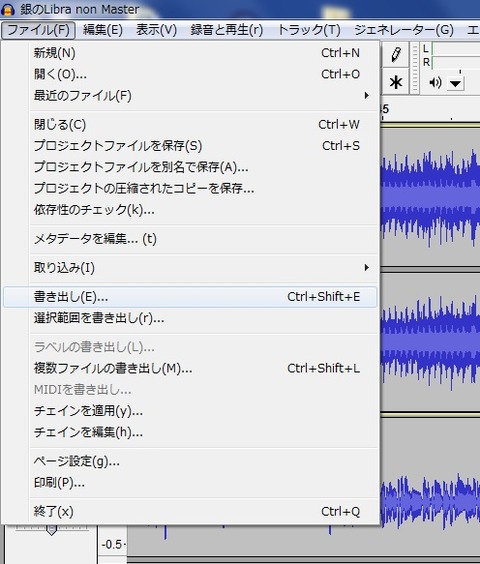This screenshot has height=564, width=480.
Task: Choose チェインを編集(h)...
Action: 190,432
